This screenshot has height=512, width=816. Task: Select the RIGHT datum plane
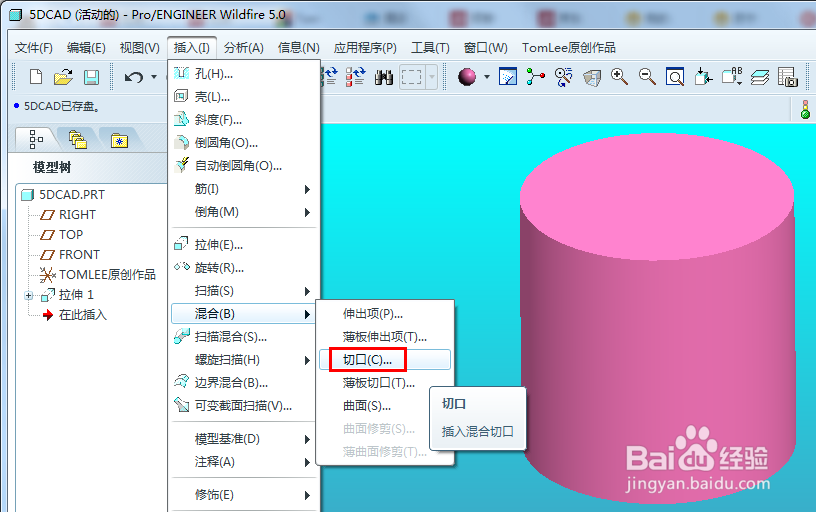click(77, 215)
